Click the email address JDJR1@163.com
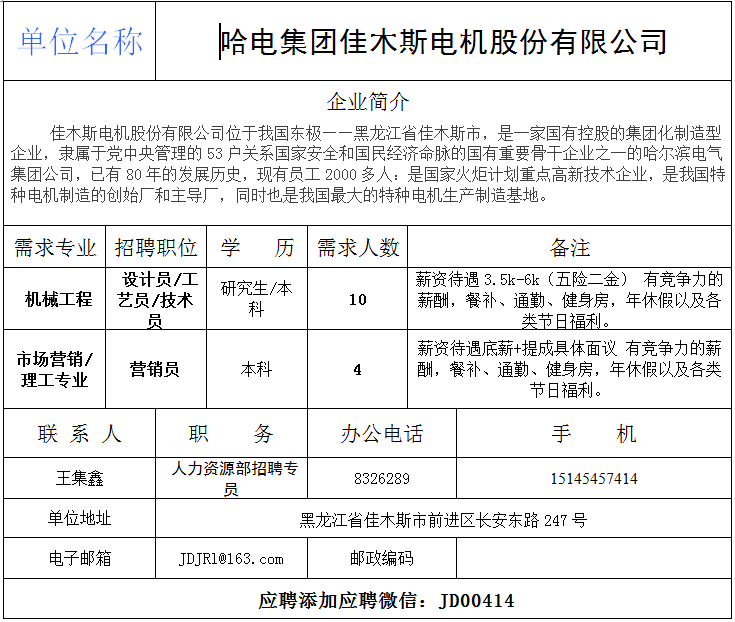Image resolution: width=735 pixels, height=622 pixels. coord(231,558)
